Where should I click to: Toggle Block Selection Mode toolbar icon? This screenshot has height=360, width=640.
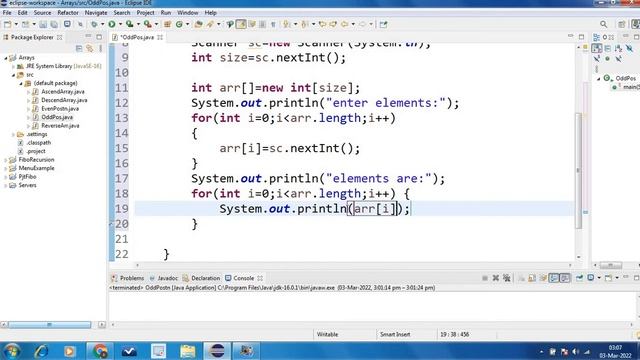tap(262, 24)
